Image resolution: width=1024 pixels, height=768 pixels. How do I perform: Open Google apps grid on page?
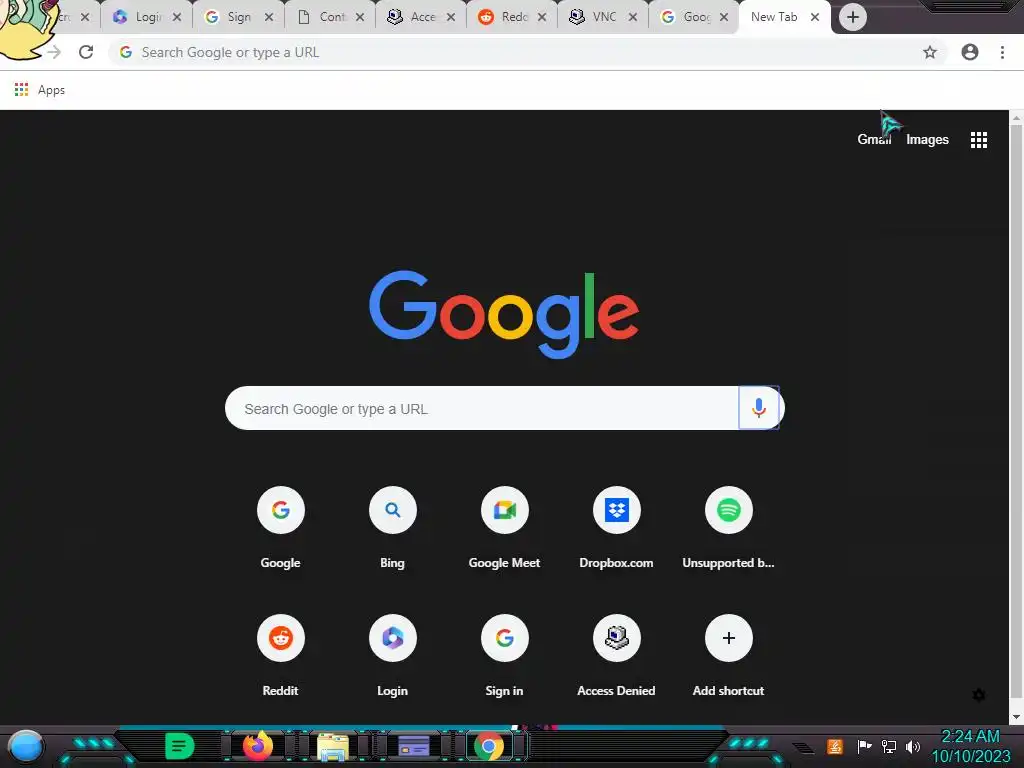point(978,140)
